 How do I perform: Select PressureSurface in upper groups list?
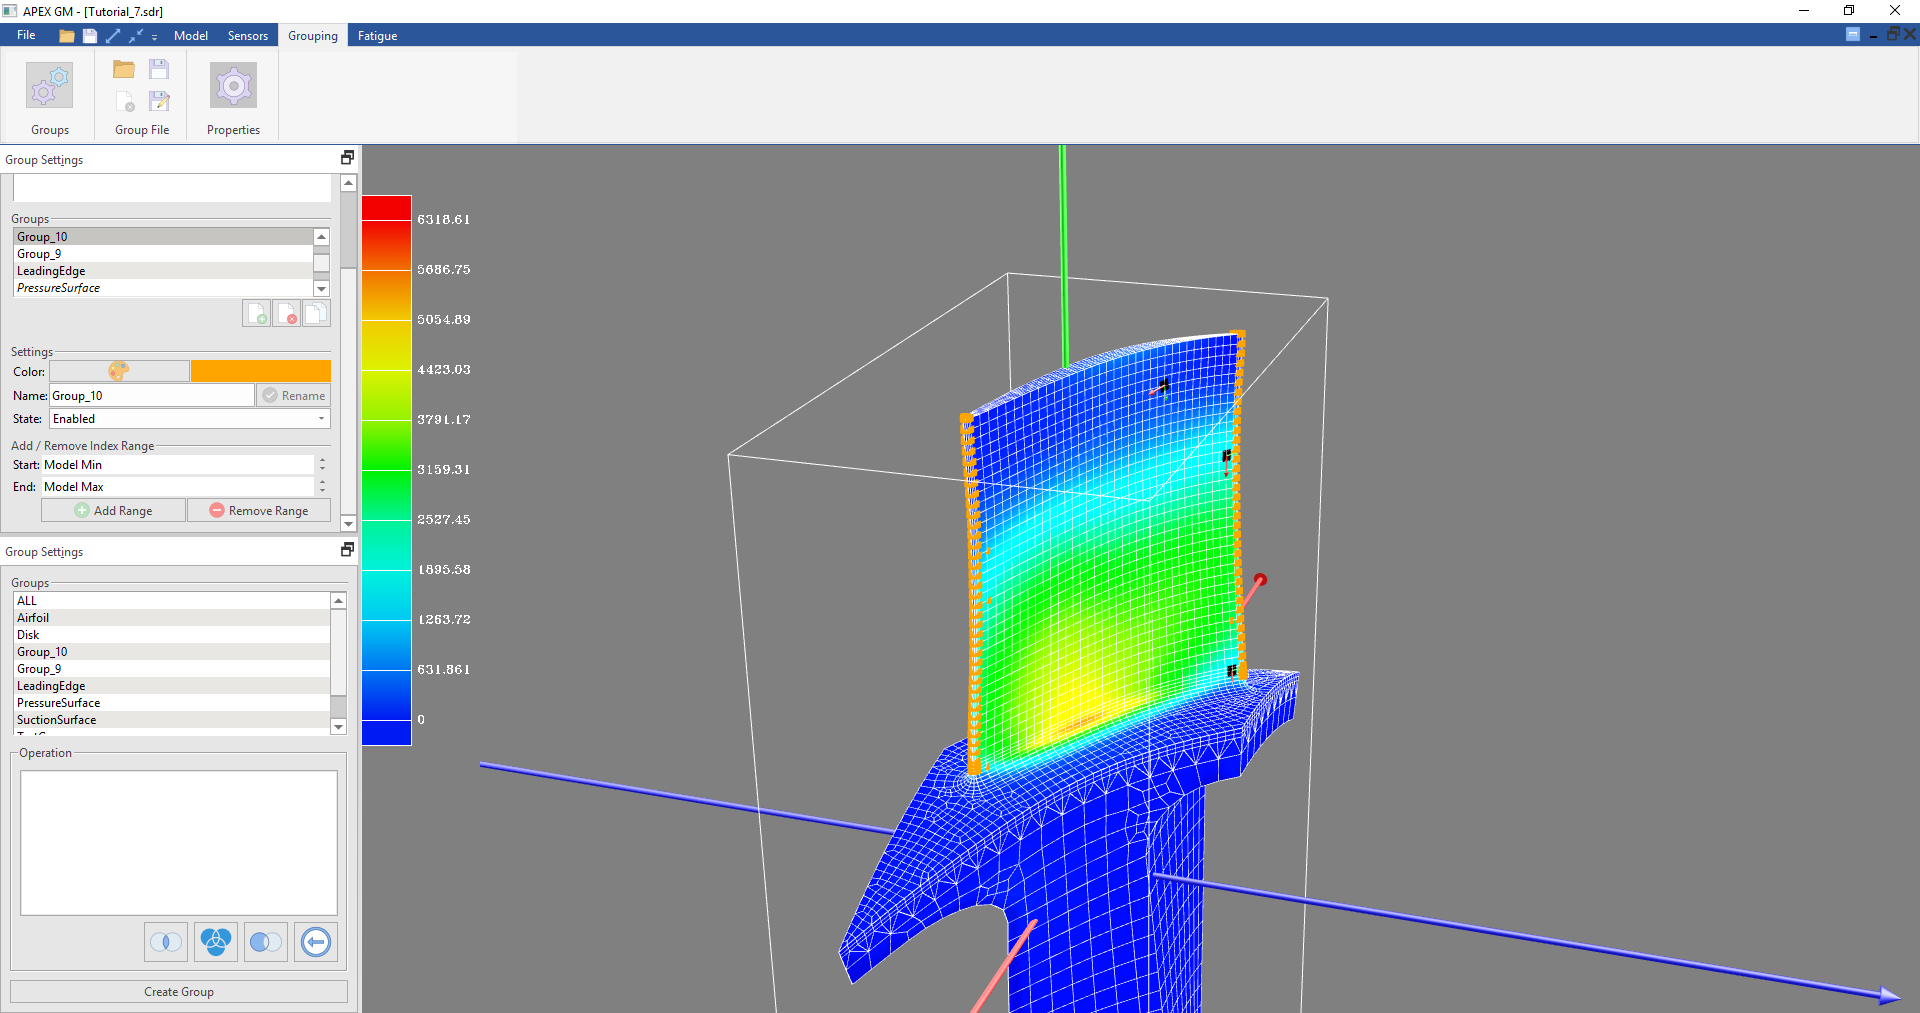pos(163,288)
